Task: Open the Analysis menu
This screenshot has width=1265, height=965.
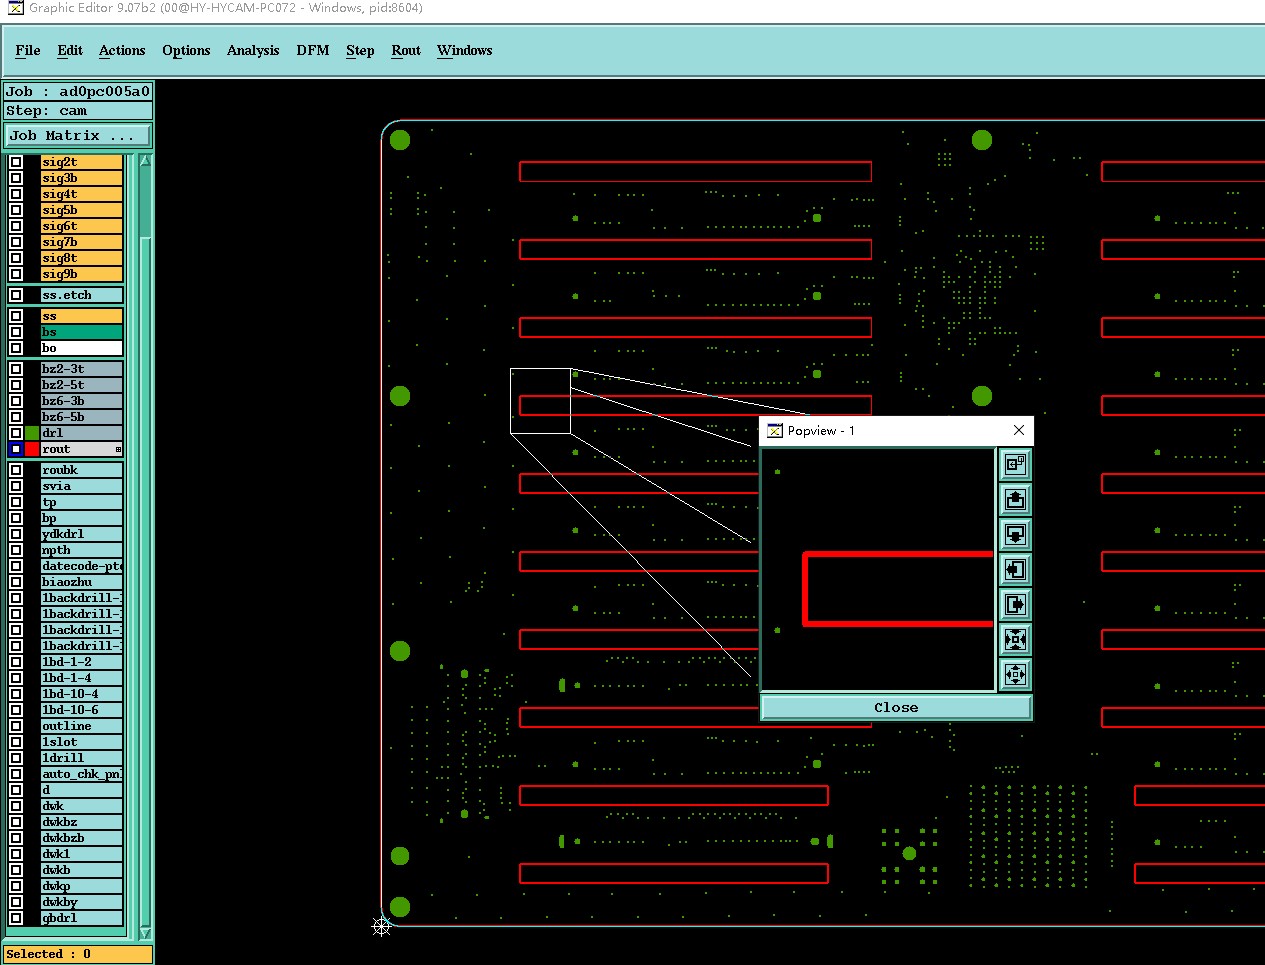Action: pyautogui.click(x=253, y=51)
